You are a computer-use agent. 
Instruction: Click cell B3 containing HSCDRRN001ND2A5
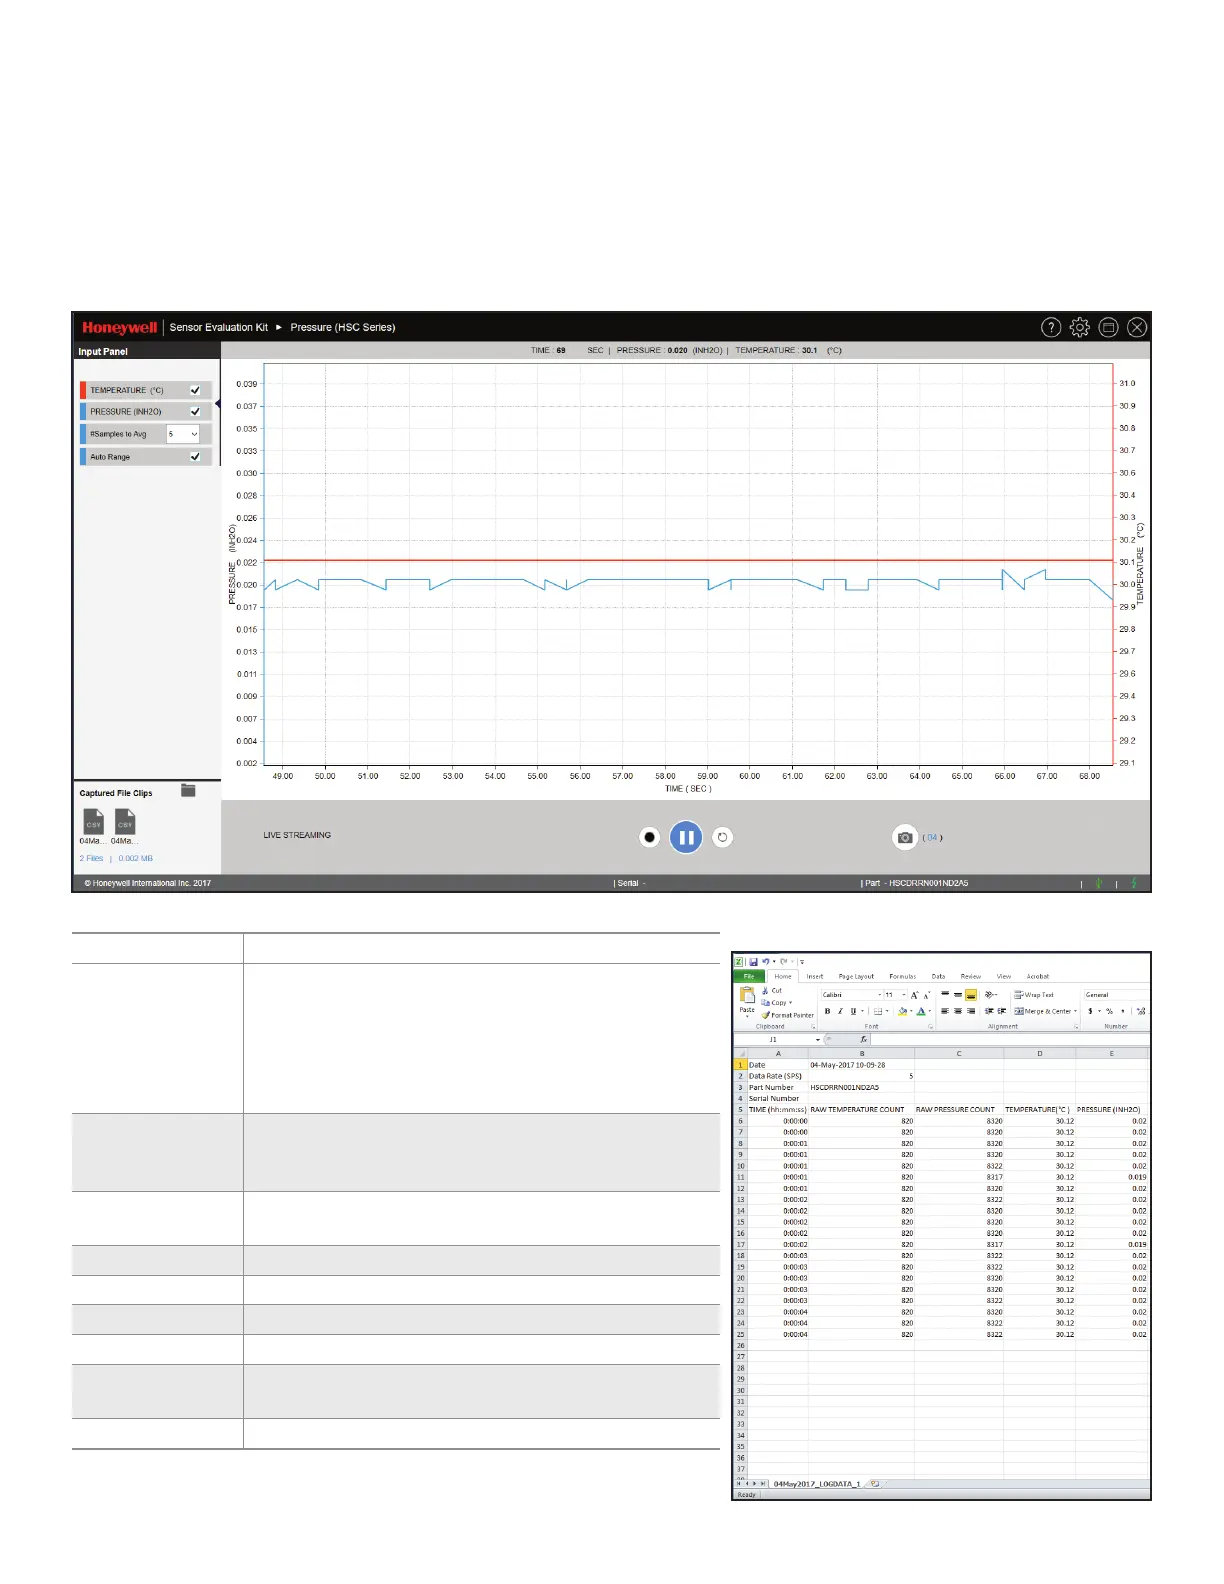(x=861, y=1087)
